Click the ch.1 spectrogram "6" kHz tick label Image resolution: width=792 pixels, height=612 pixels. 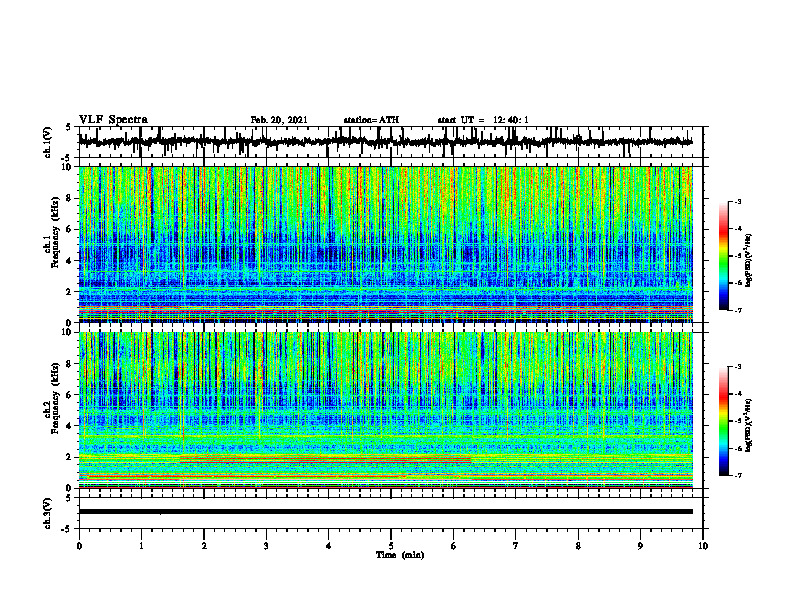[x=70, y=229]
